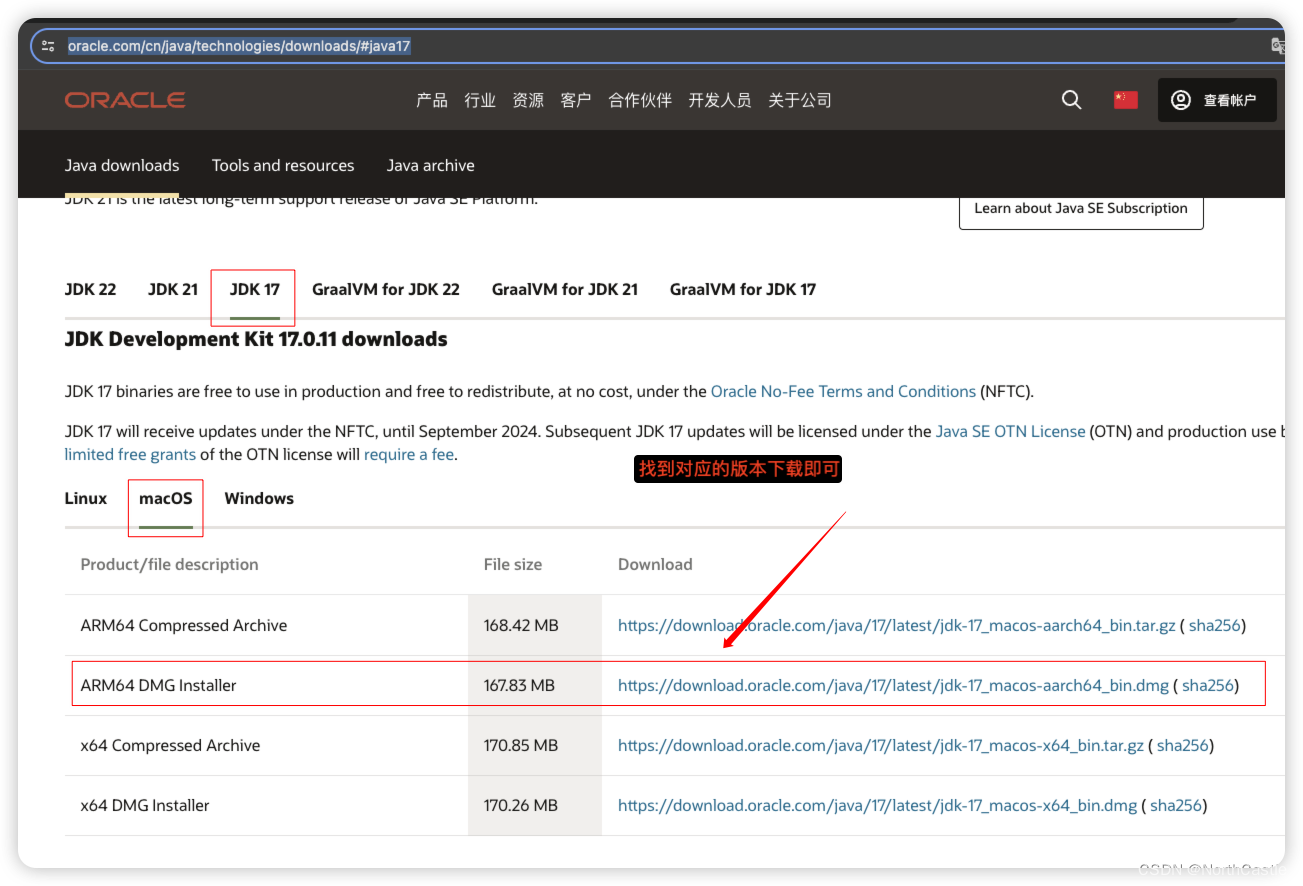Screen dimensions: 1303x886
Task: Click the limited free grants link
Action: point(130,454)
